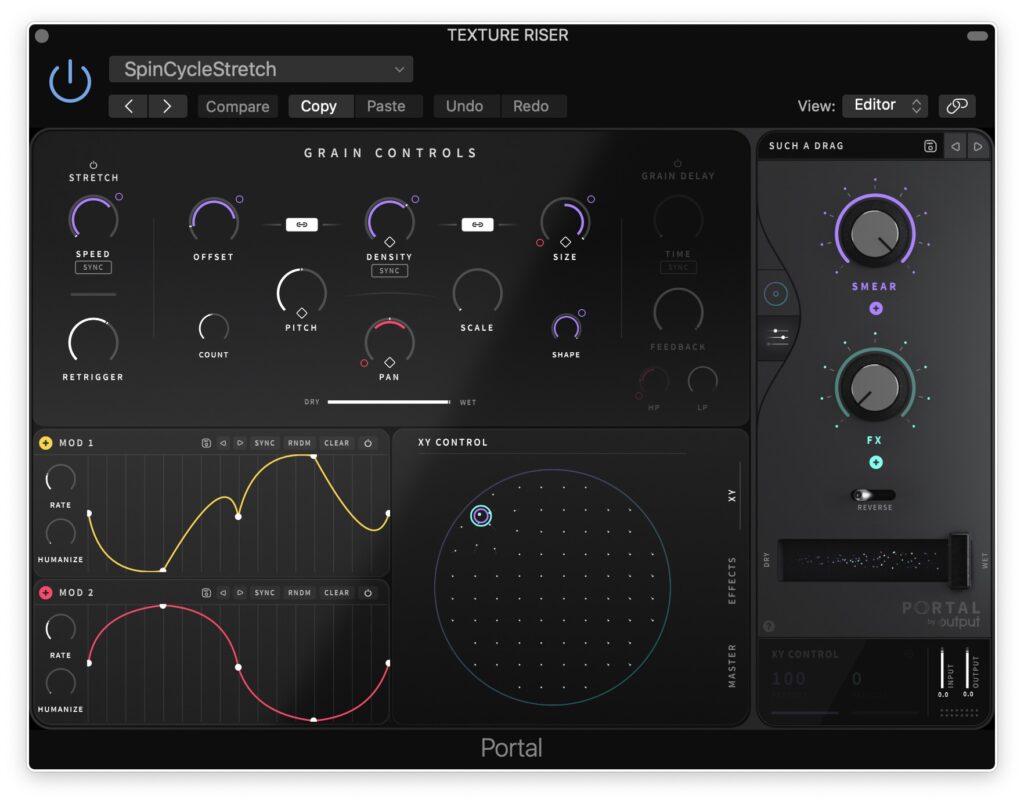The width and height of the screenshot is (1024, 803).
Task: Click the link icon between Offset and Density
Action: pos(301,225)
